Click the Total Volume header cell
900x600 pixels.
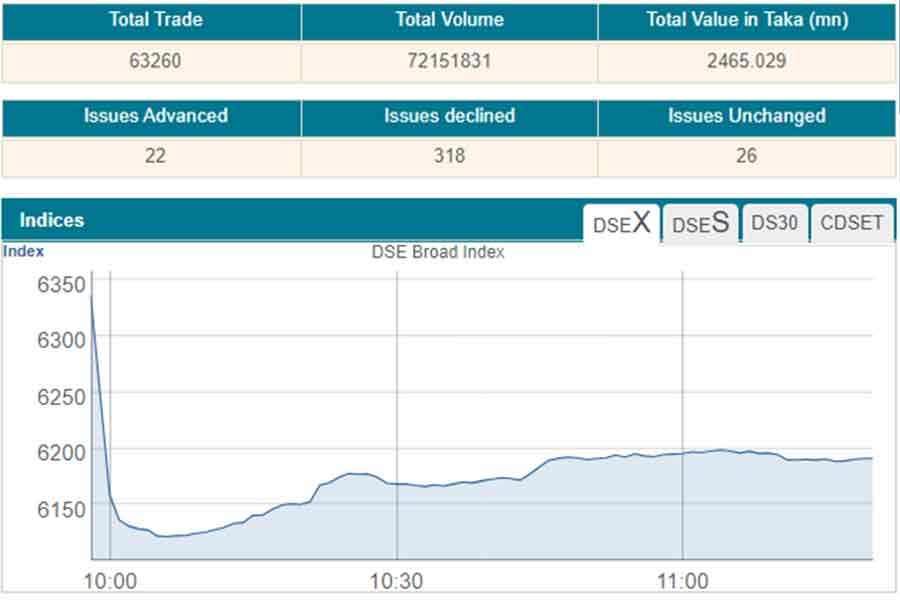tap(450, 20)
